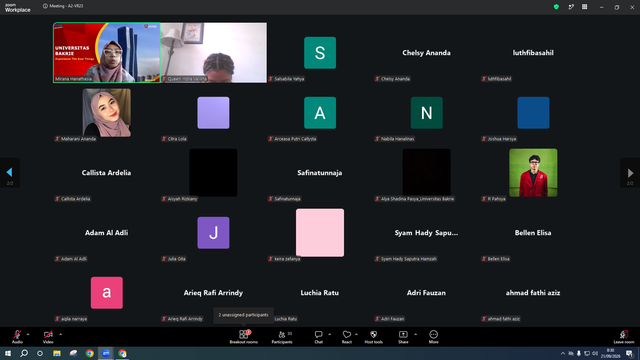Select Maharani Ananda's profile photo tile
This screenshot has width=640, height=360.
[107, 113]
